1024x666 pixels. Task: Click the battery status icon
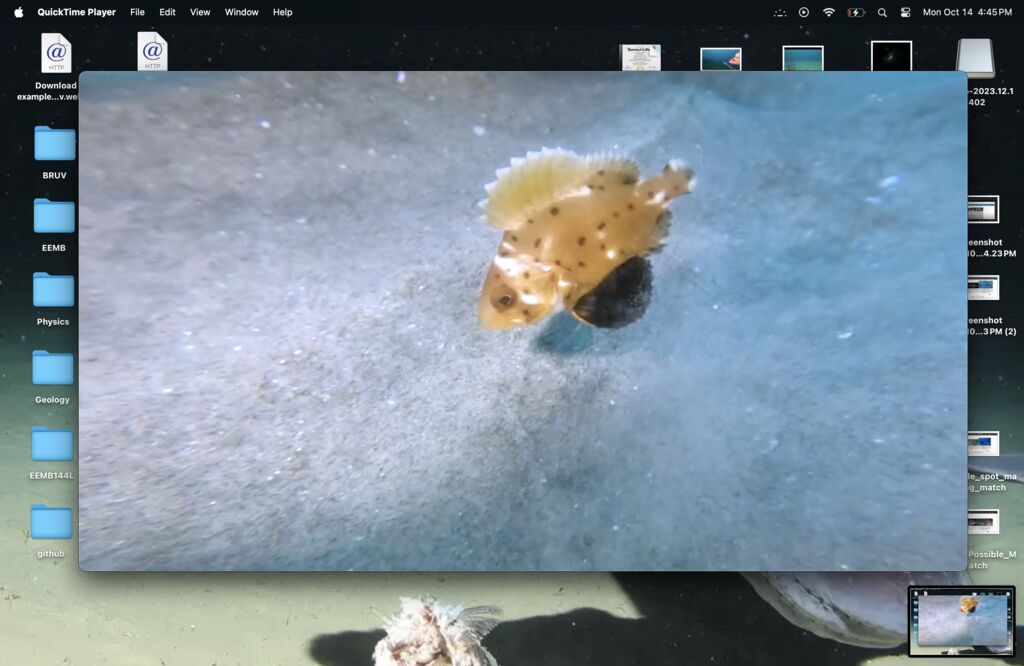coord(856,12)
